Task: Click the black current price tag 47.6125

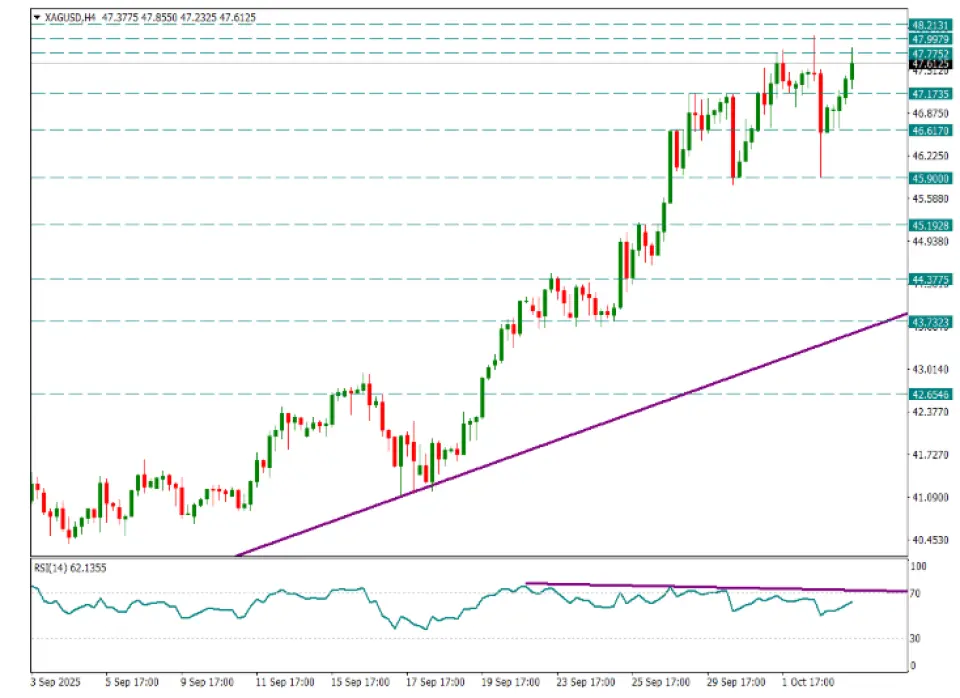Action: [x=929, y=63]
